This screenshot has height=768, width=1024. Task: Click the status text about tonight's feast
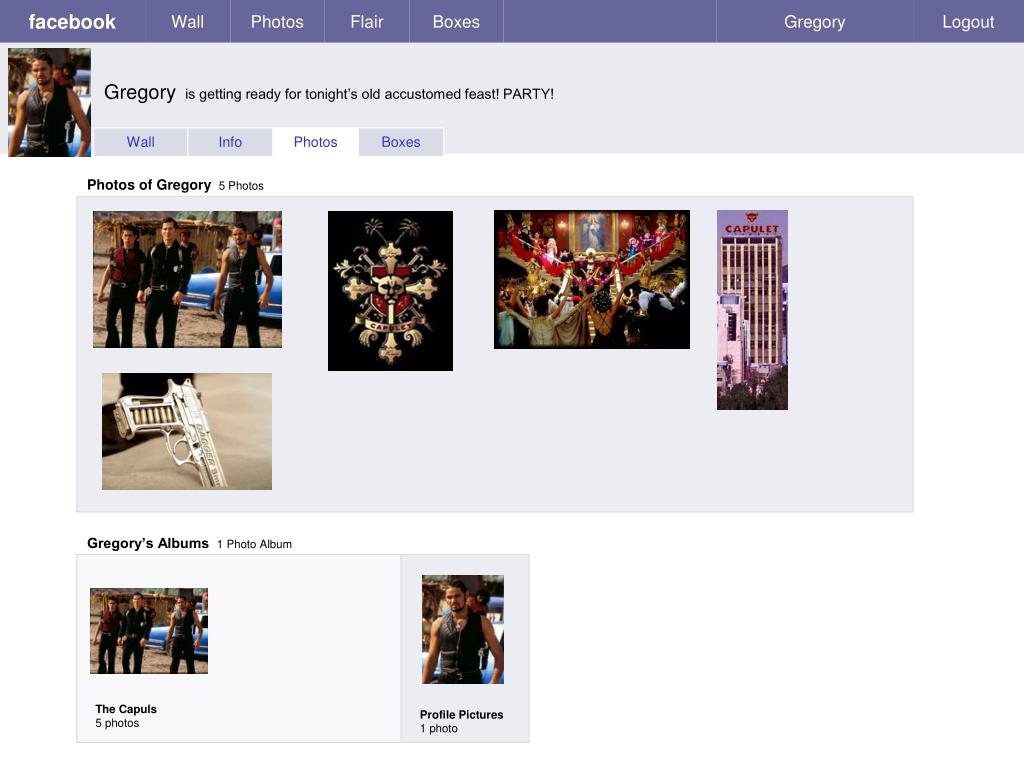(370, 94)
